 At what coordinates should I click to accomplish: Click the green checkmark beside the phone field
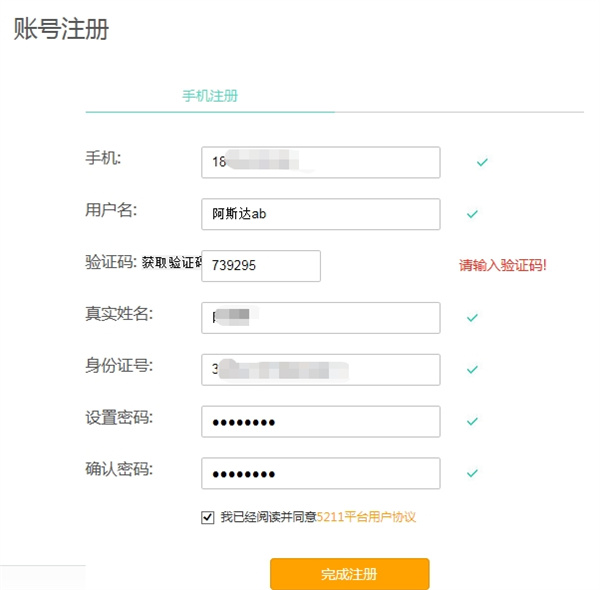coord(482,162)
